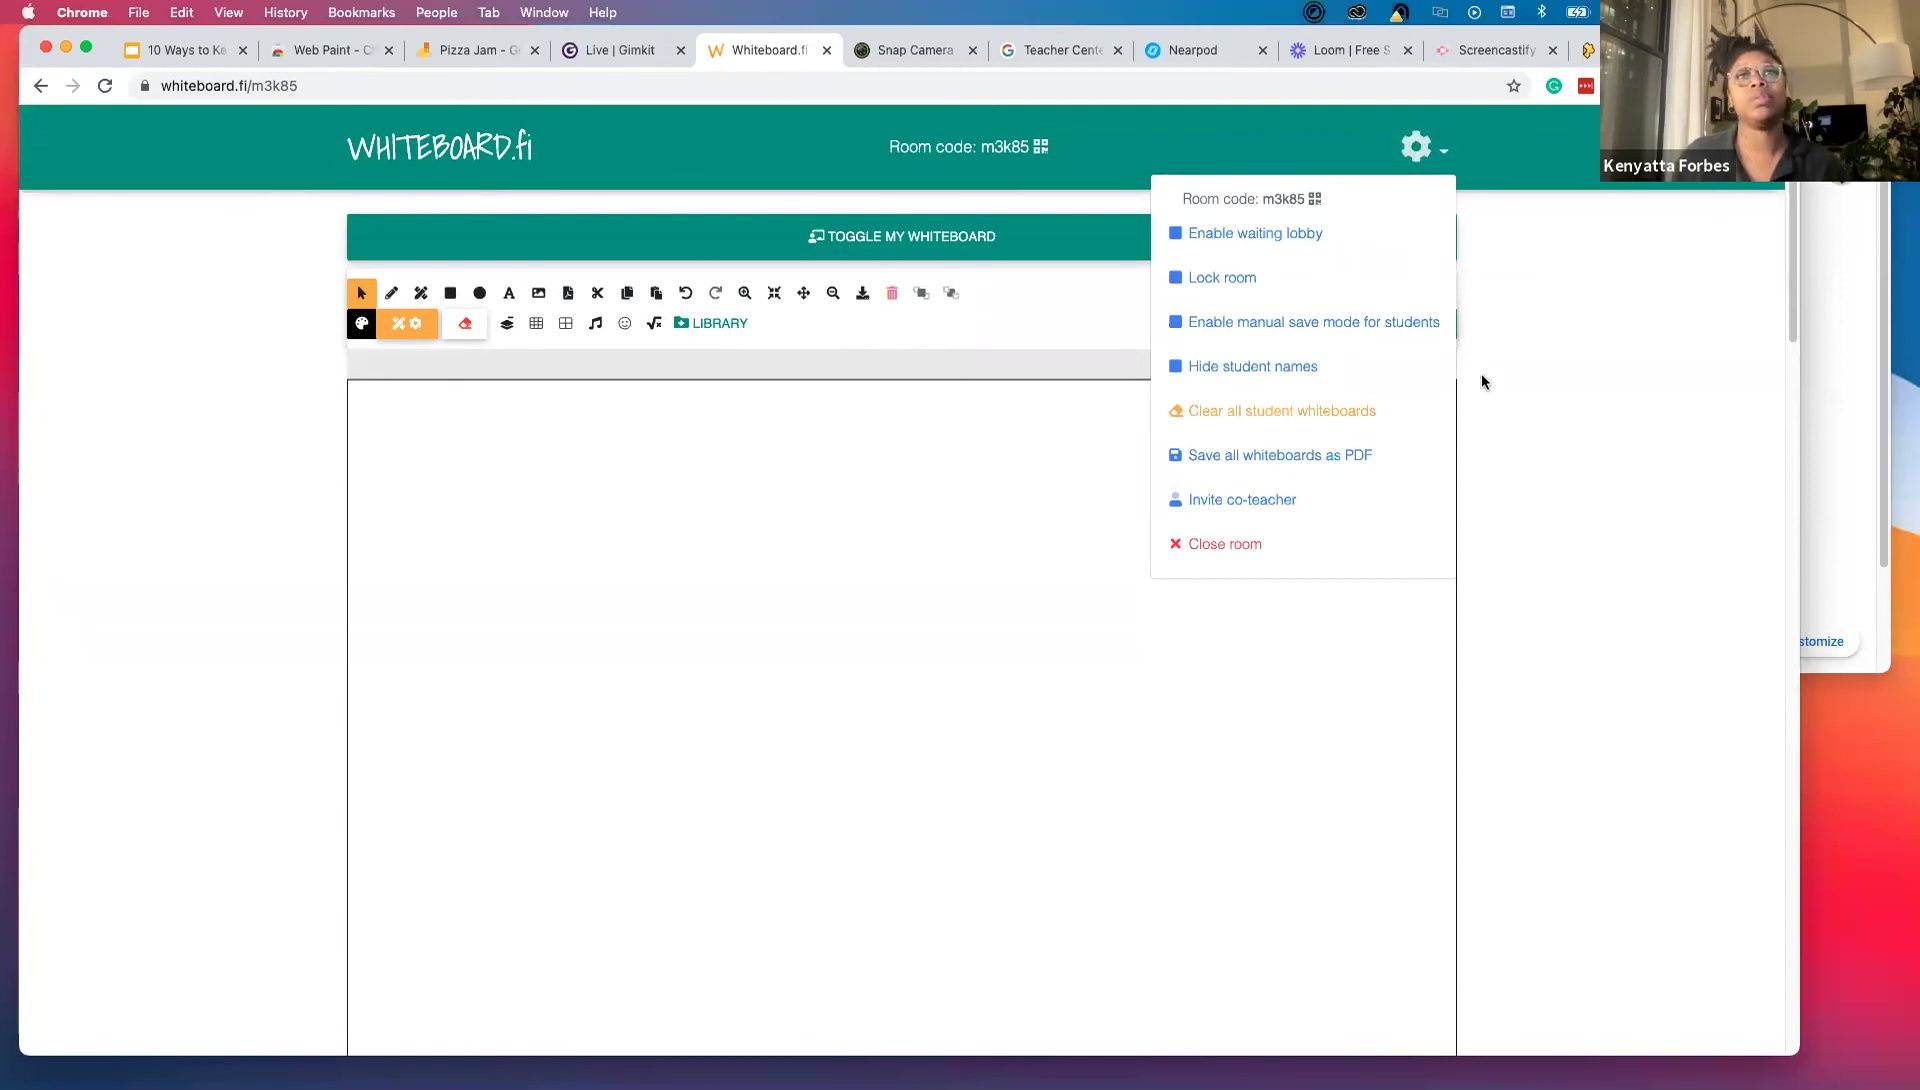Select the text tool

(x=509, y=293)
